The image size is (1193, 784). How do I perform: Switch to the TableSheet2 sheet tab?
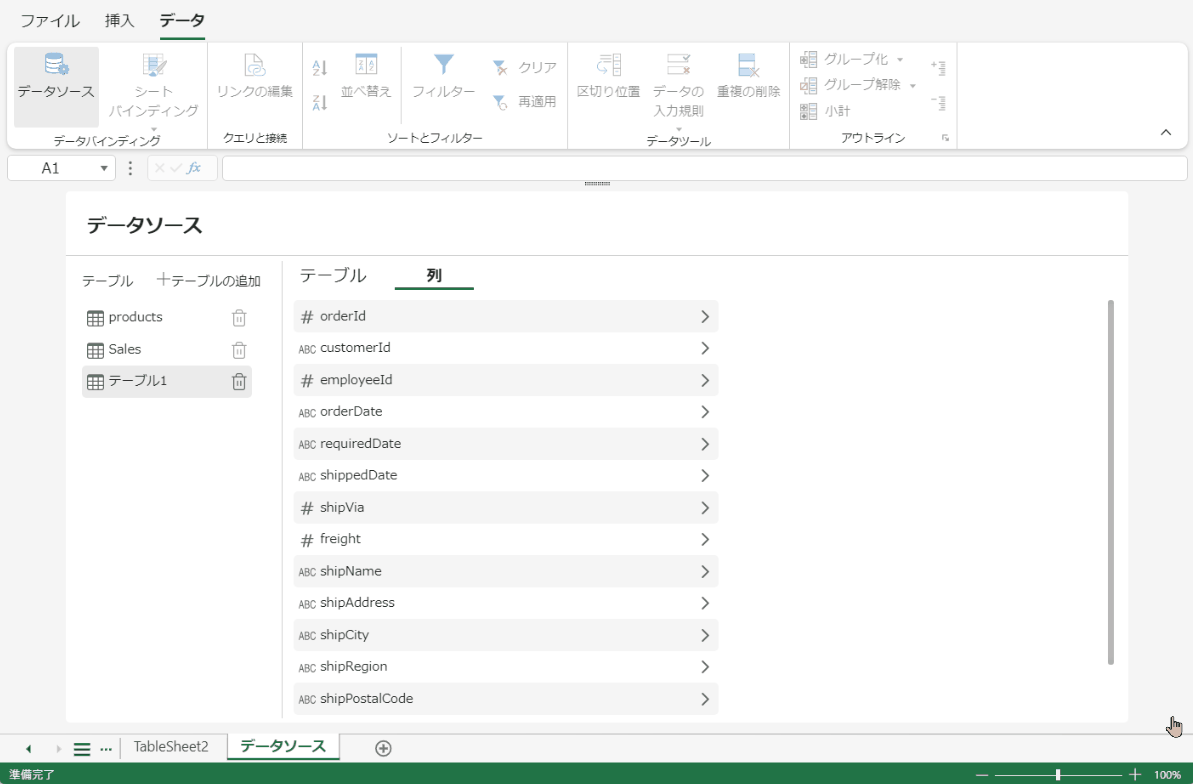[171, 747]
